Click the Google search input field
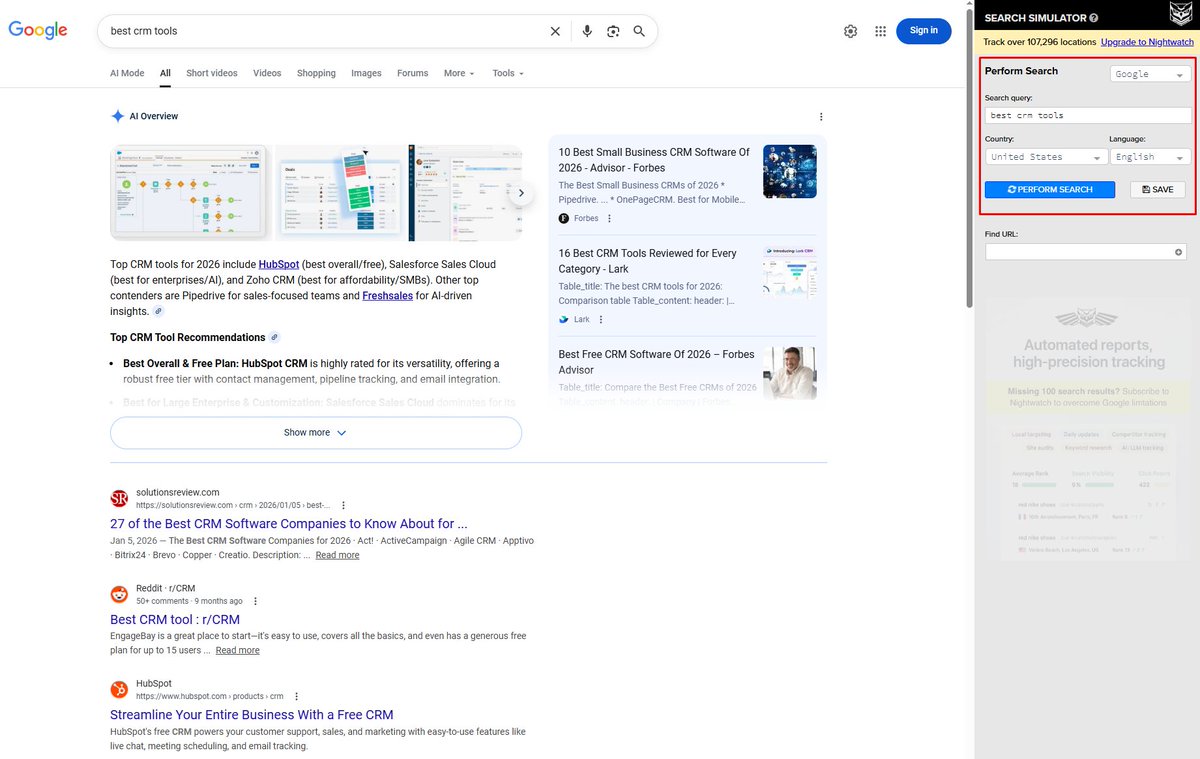Image resolution: width=1200 pixels, height=759 pixels. [325, 31]
